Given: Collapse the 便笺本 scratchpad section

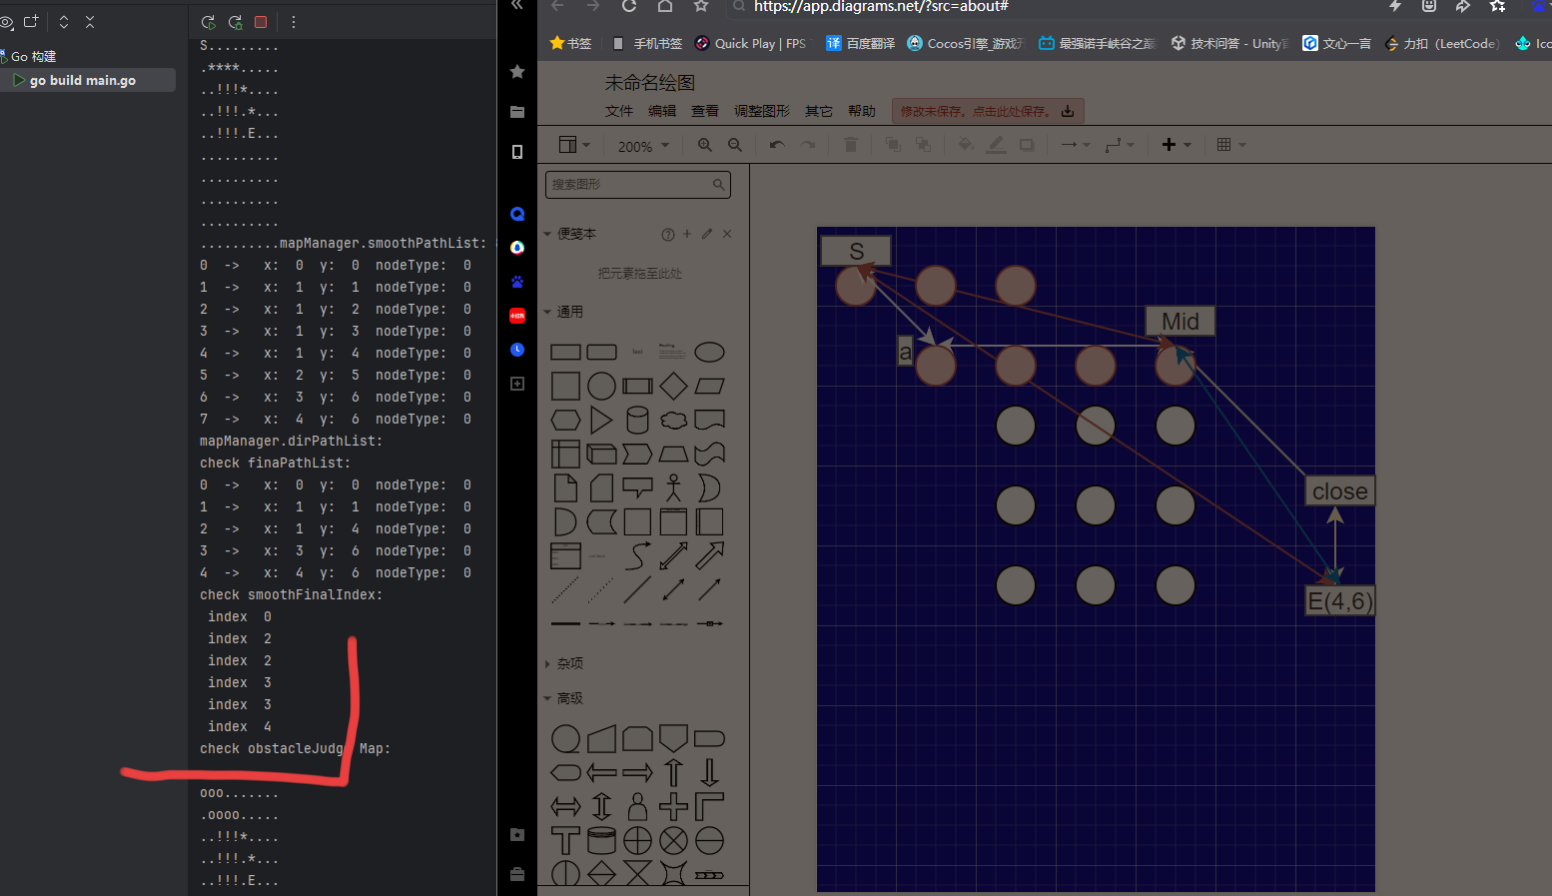Looking at the screenshot, I should pos(569,234).
